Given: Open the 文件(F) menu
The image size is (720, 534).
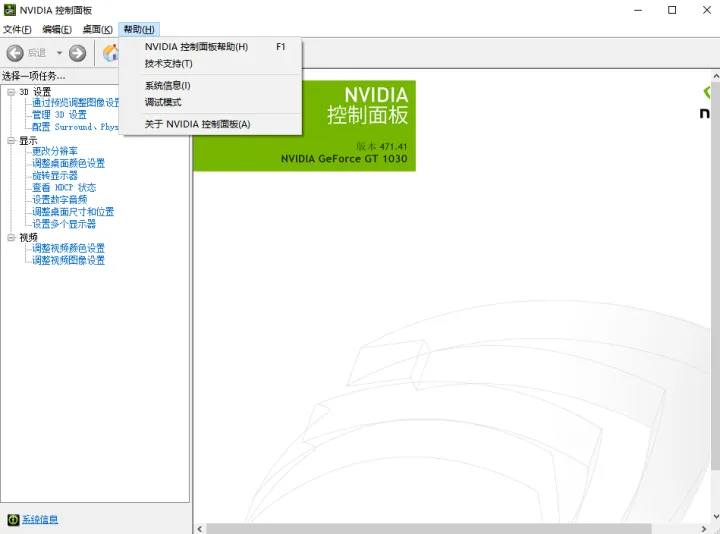Looking at the screenshot, I should [17, 29].
